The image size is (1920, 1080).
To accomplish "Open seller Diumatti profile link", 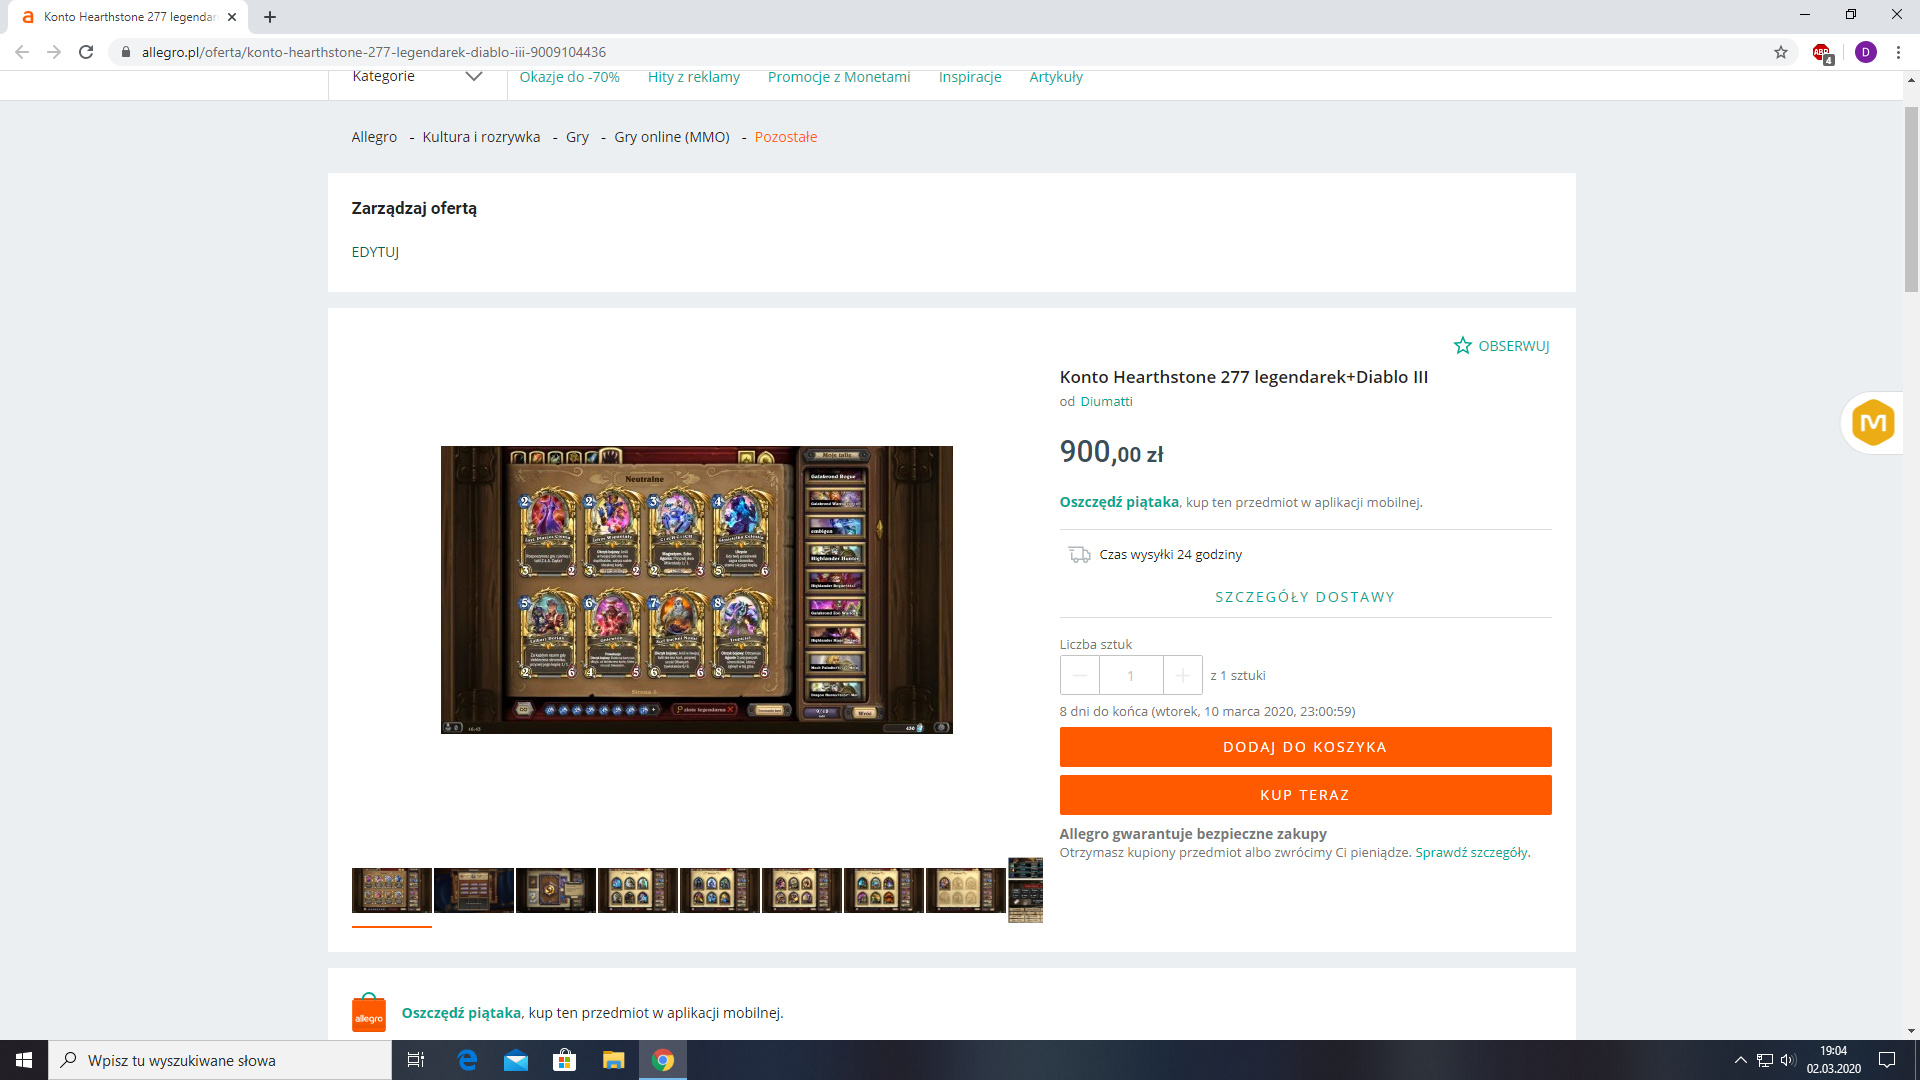I will (x=1106, y=401).
